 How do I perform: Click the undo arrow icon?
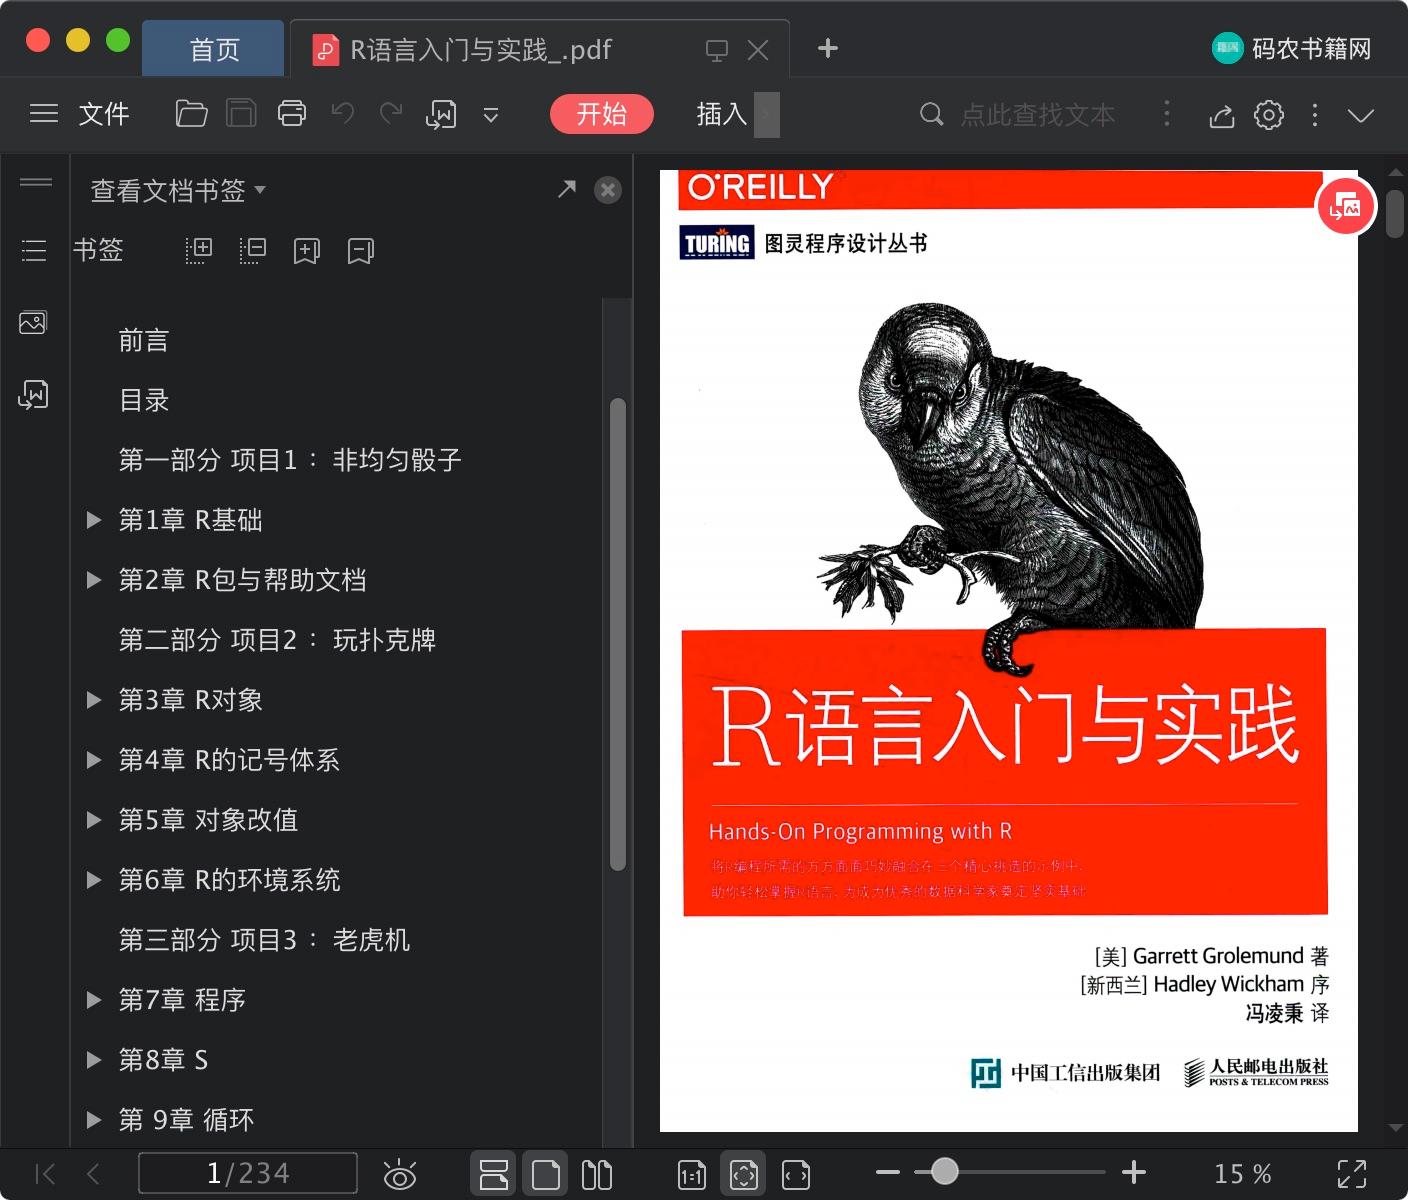point(343,114)
